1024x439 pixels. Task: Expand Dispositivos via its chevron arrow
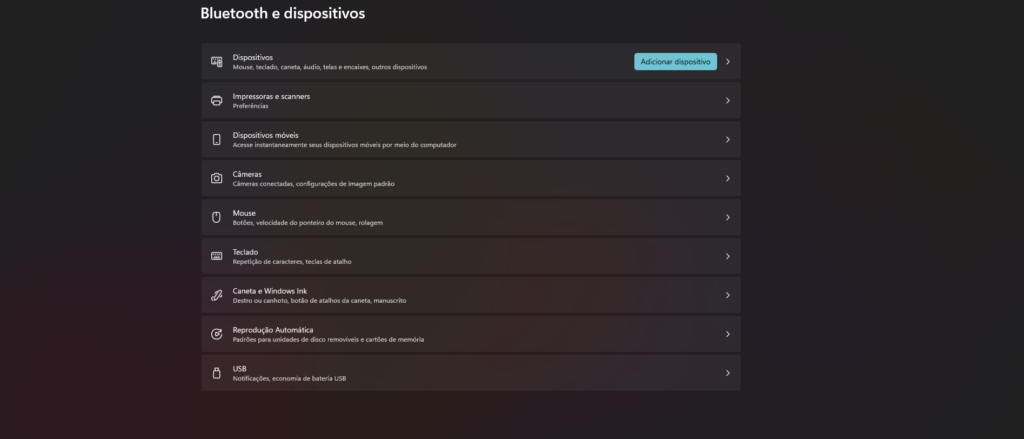click(728, 62)
